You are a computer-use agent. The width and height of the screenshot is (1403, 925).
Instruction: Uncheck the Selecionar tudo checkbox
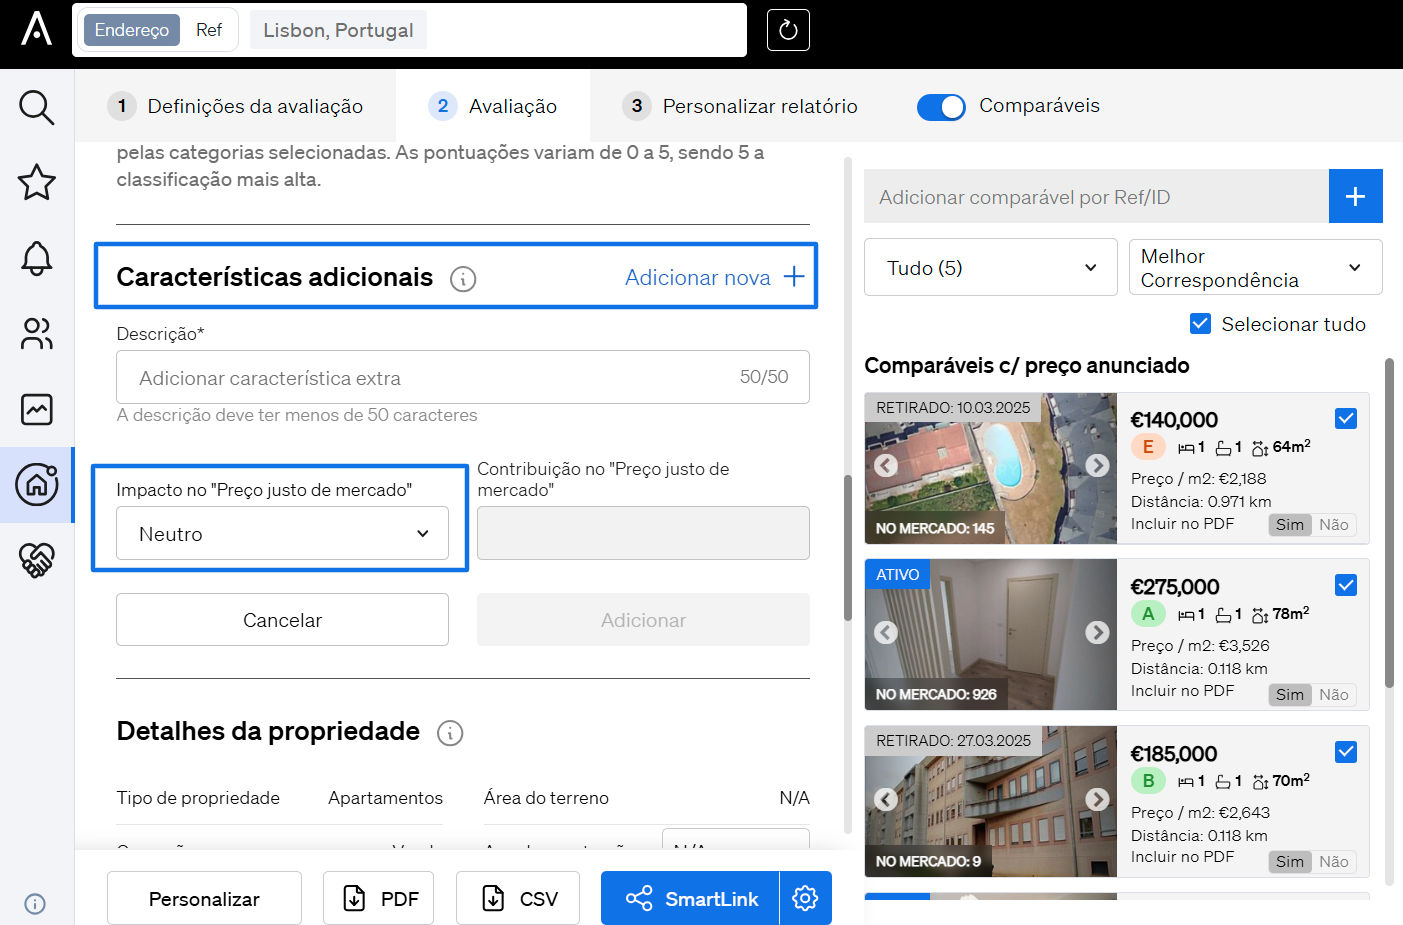[x=1200, y=324]
